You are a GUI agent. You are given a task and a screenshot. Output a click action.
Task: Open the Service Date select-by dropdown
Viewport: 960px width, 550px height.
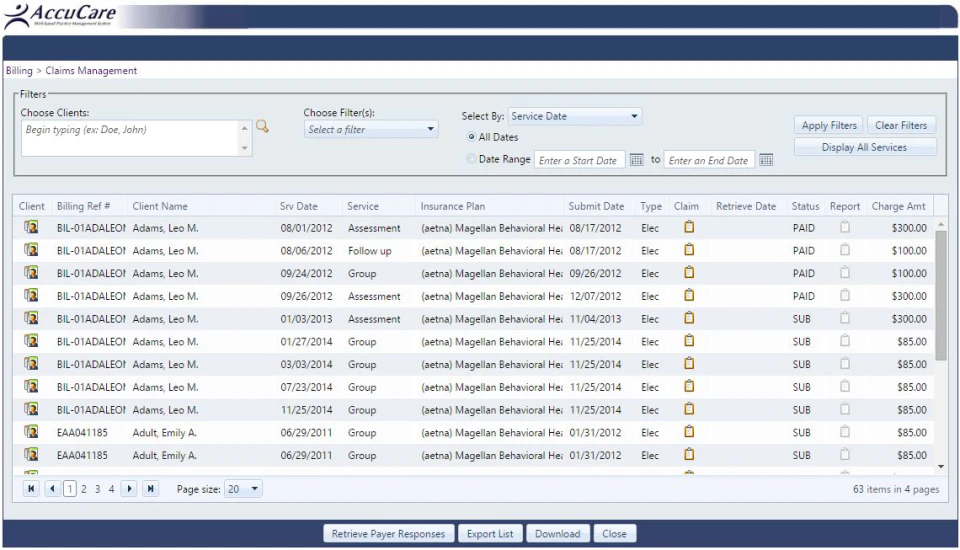pos(575,116)
